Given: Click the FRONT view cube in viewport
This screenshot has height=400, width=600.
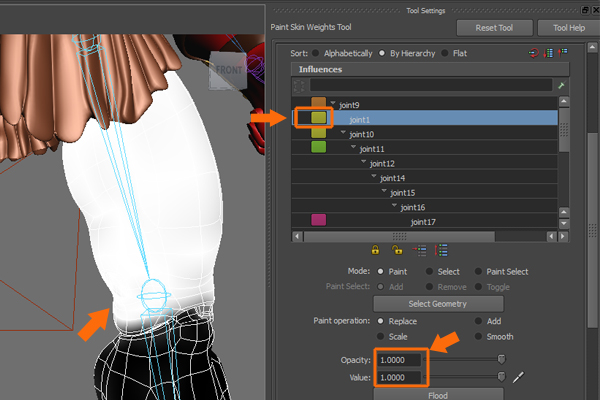Looking at the screenshot, I should [x=228, y=70].
